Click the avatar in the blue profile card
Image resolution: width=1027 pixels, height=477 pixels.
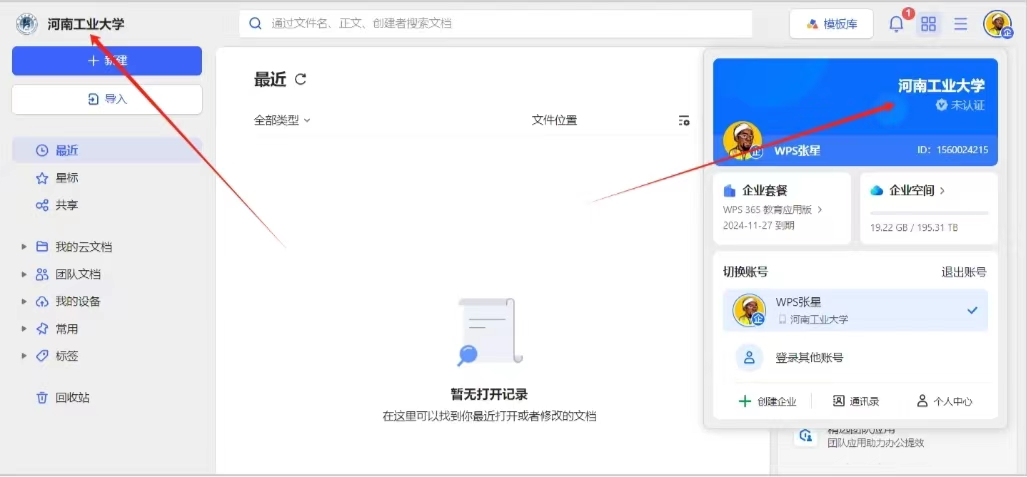(x=743, y=140)
